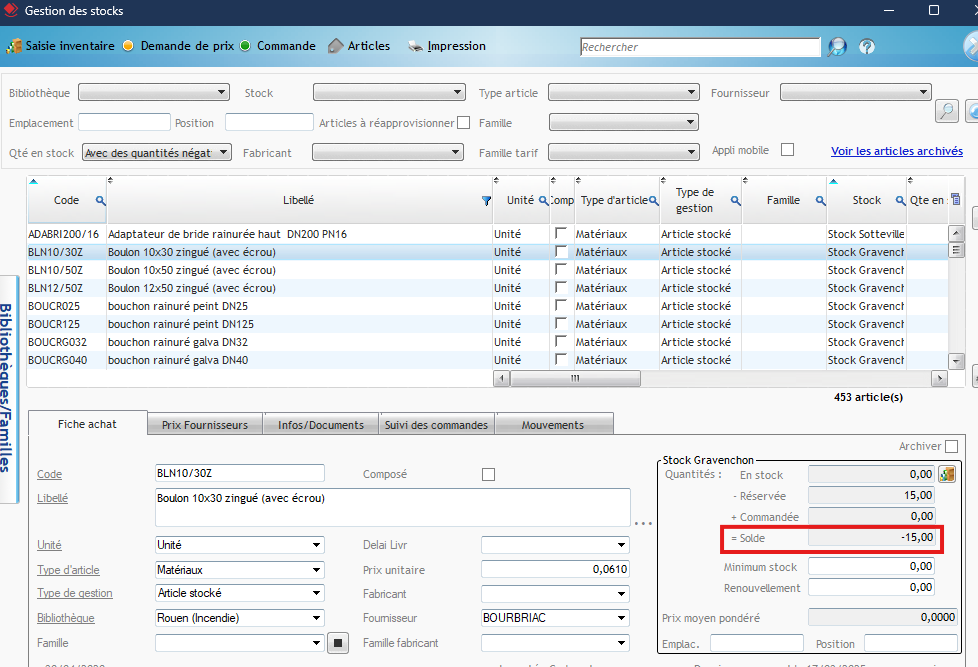Click the magnifier filter search button
This screenshot has width=978, height=667.
coord(946,111)
